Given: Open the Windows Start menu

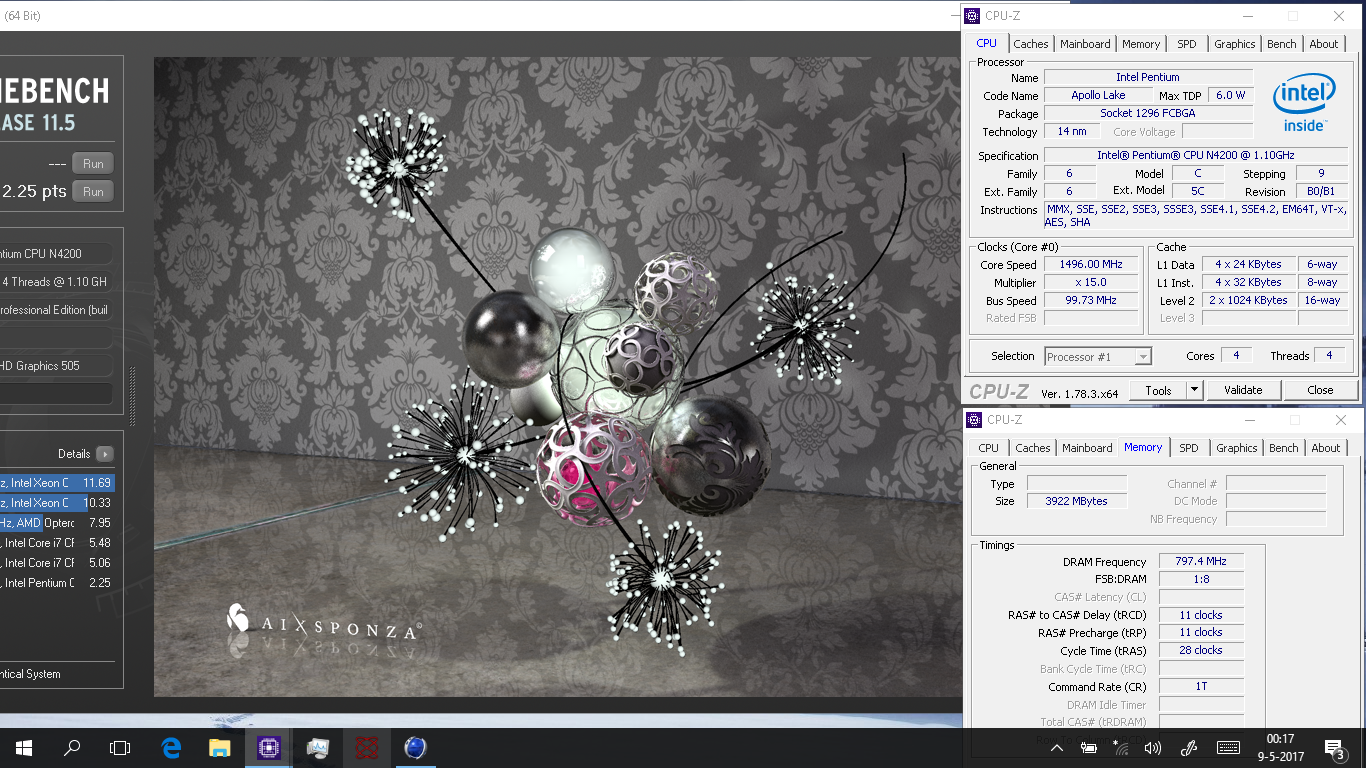Looking at the screenshot, I should pos(23,747).
